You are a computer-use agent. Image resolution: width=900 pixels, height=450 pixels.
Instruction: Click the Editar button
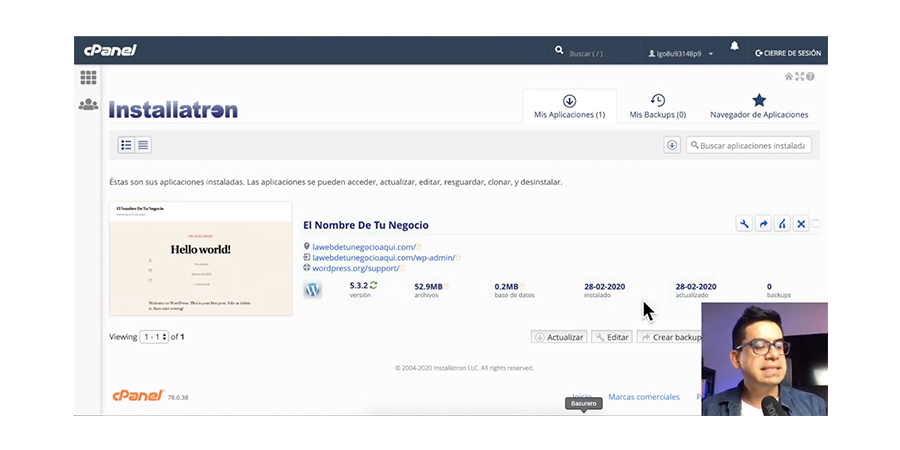[612, 338]
